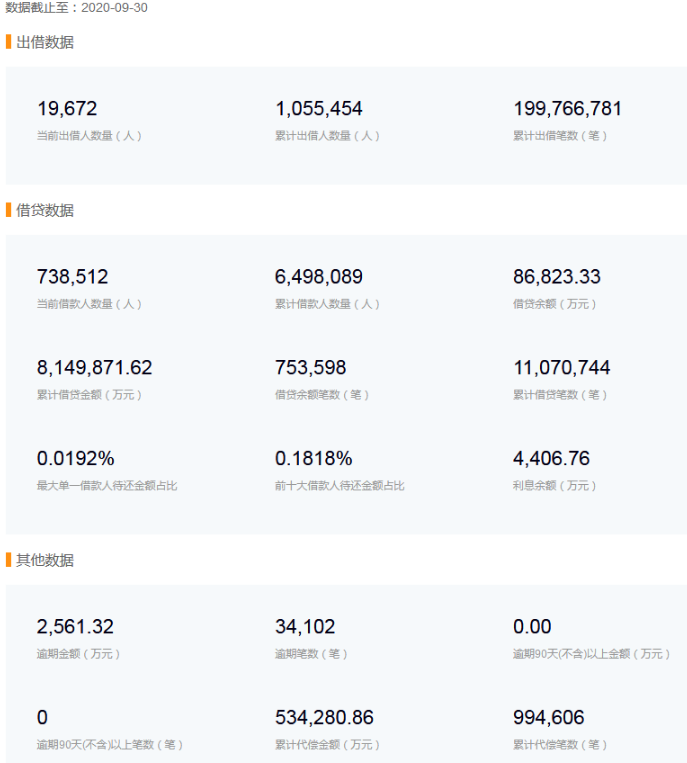
Task: Select the 0.0192% largest single borrower ratio
Action: [76, 459]
